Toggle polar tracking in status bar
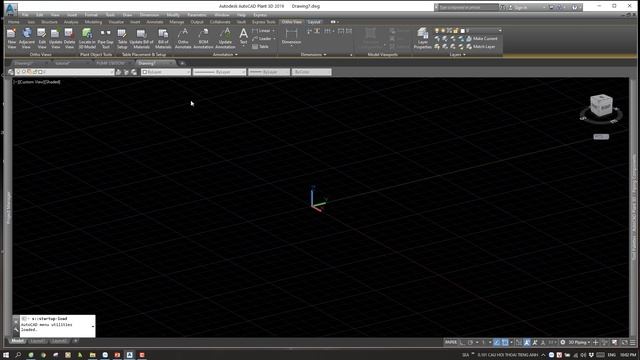The width and height of the screenshot is (640, 360). 471,342
